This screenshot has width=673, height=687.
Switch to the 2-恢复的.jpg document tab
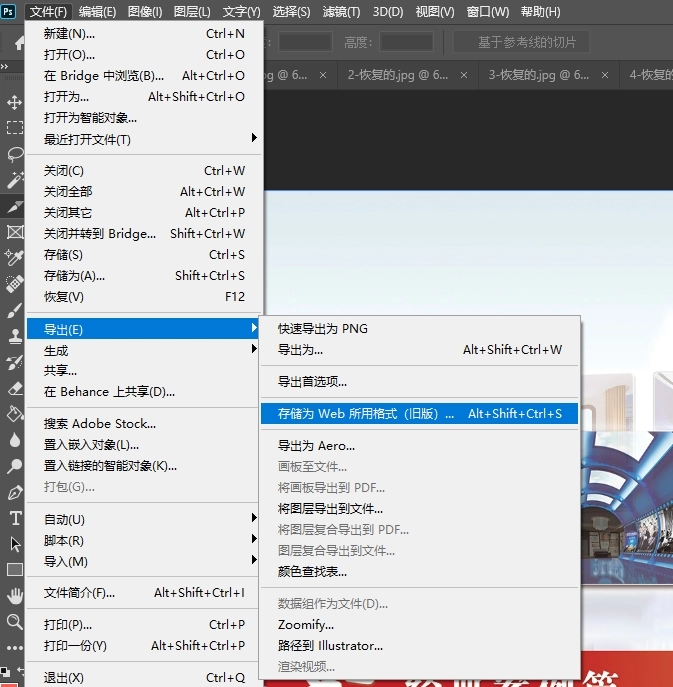pos(397,76)
